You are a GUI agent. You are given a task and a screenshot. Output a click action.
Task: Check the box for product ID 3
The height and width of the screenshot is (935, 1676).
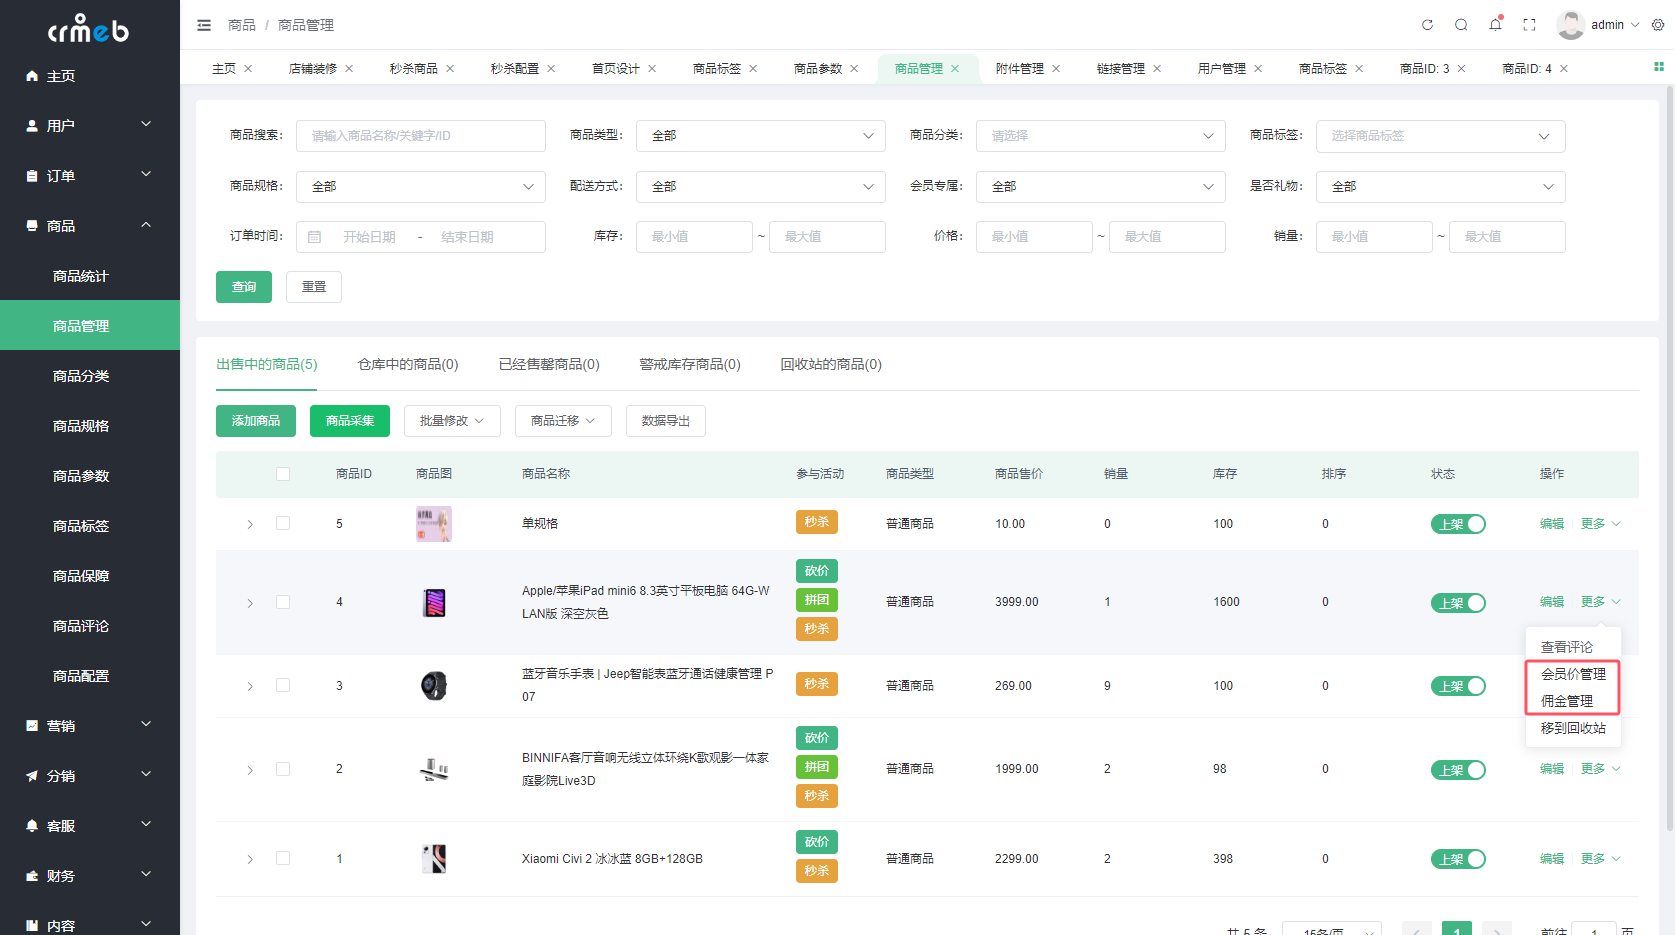coord(283,685)
